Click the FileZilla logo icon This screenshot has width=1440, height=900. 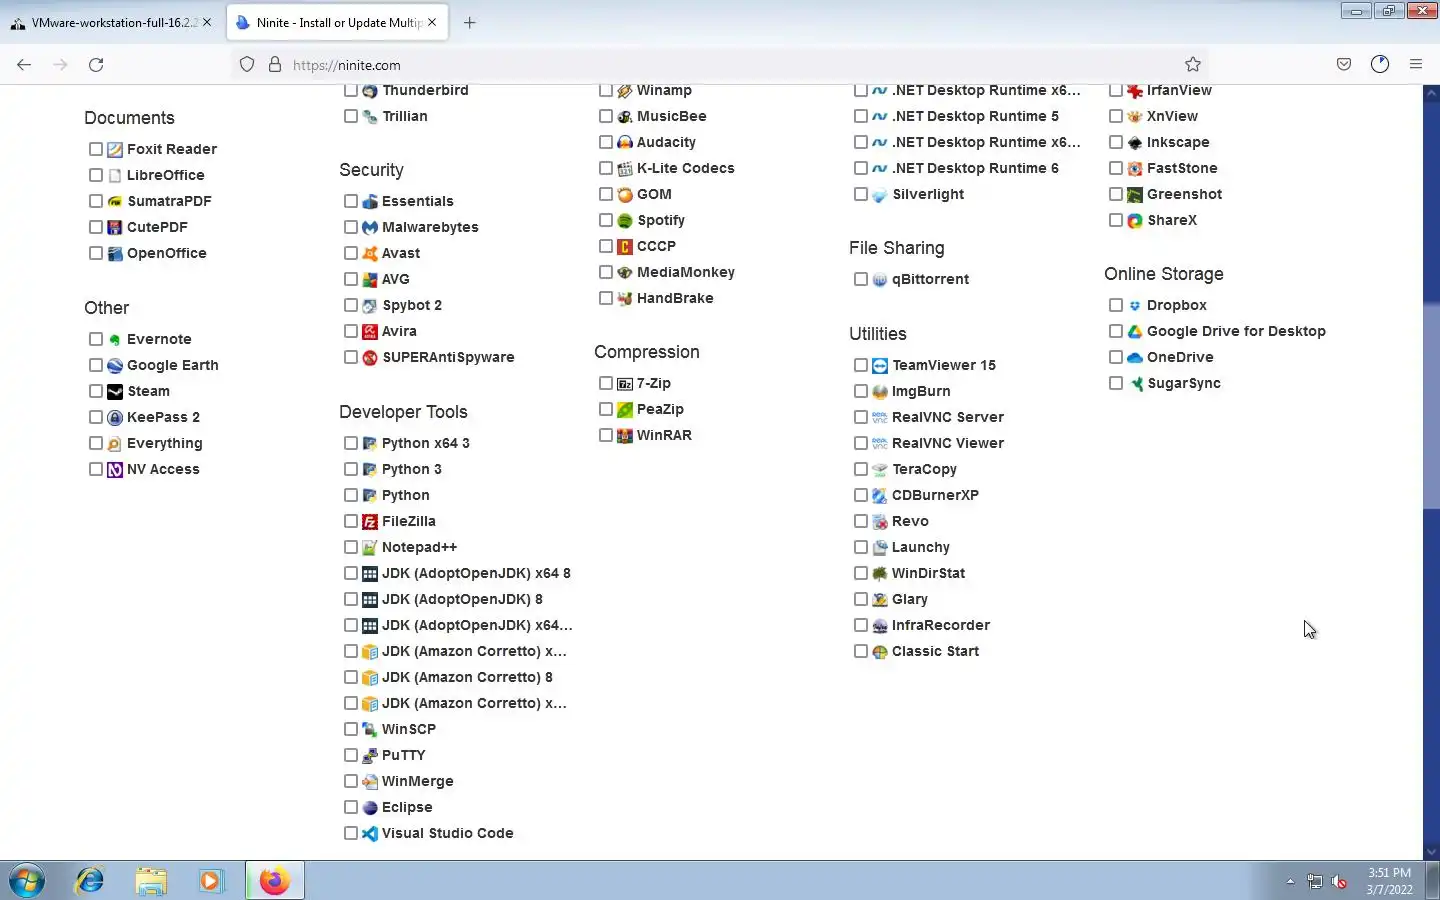point(370,521)
